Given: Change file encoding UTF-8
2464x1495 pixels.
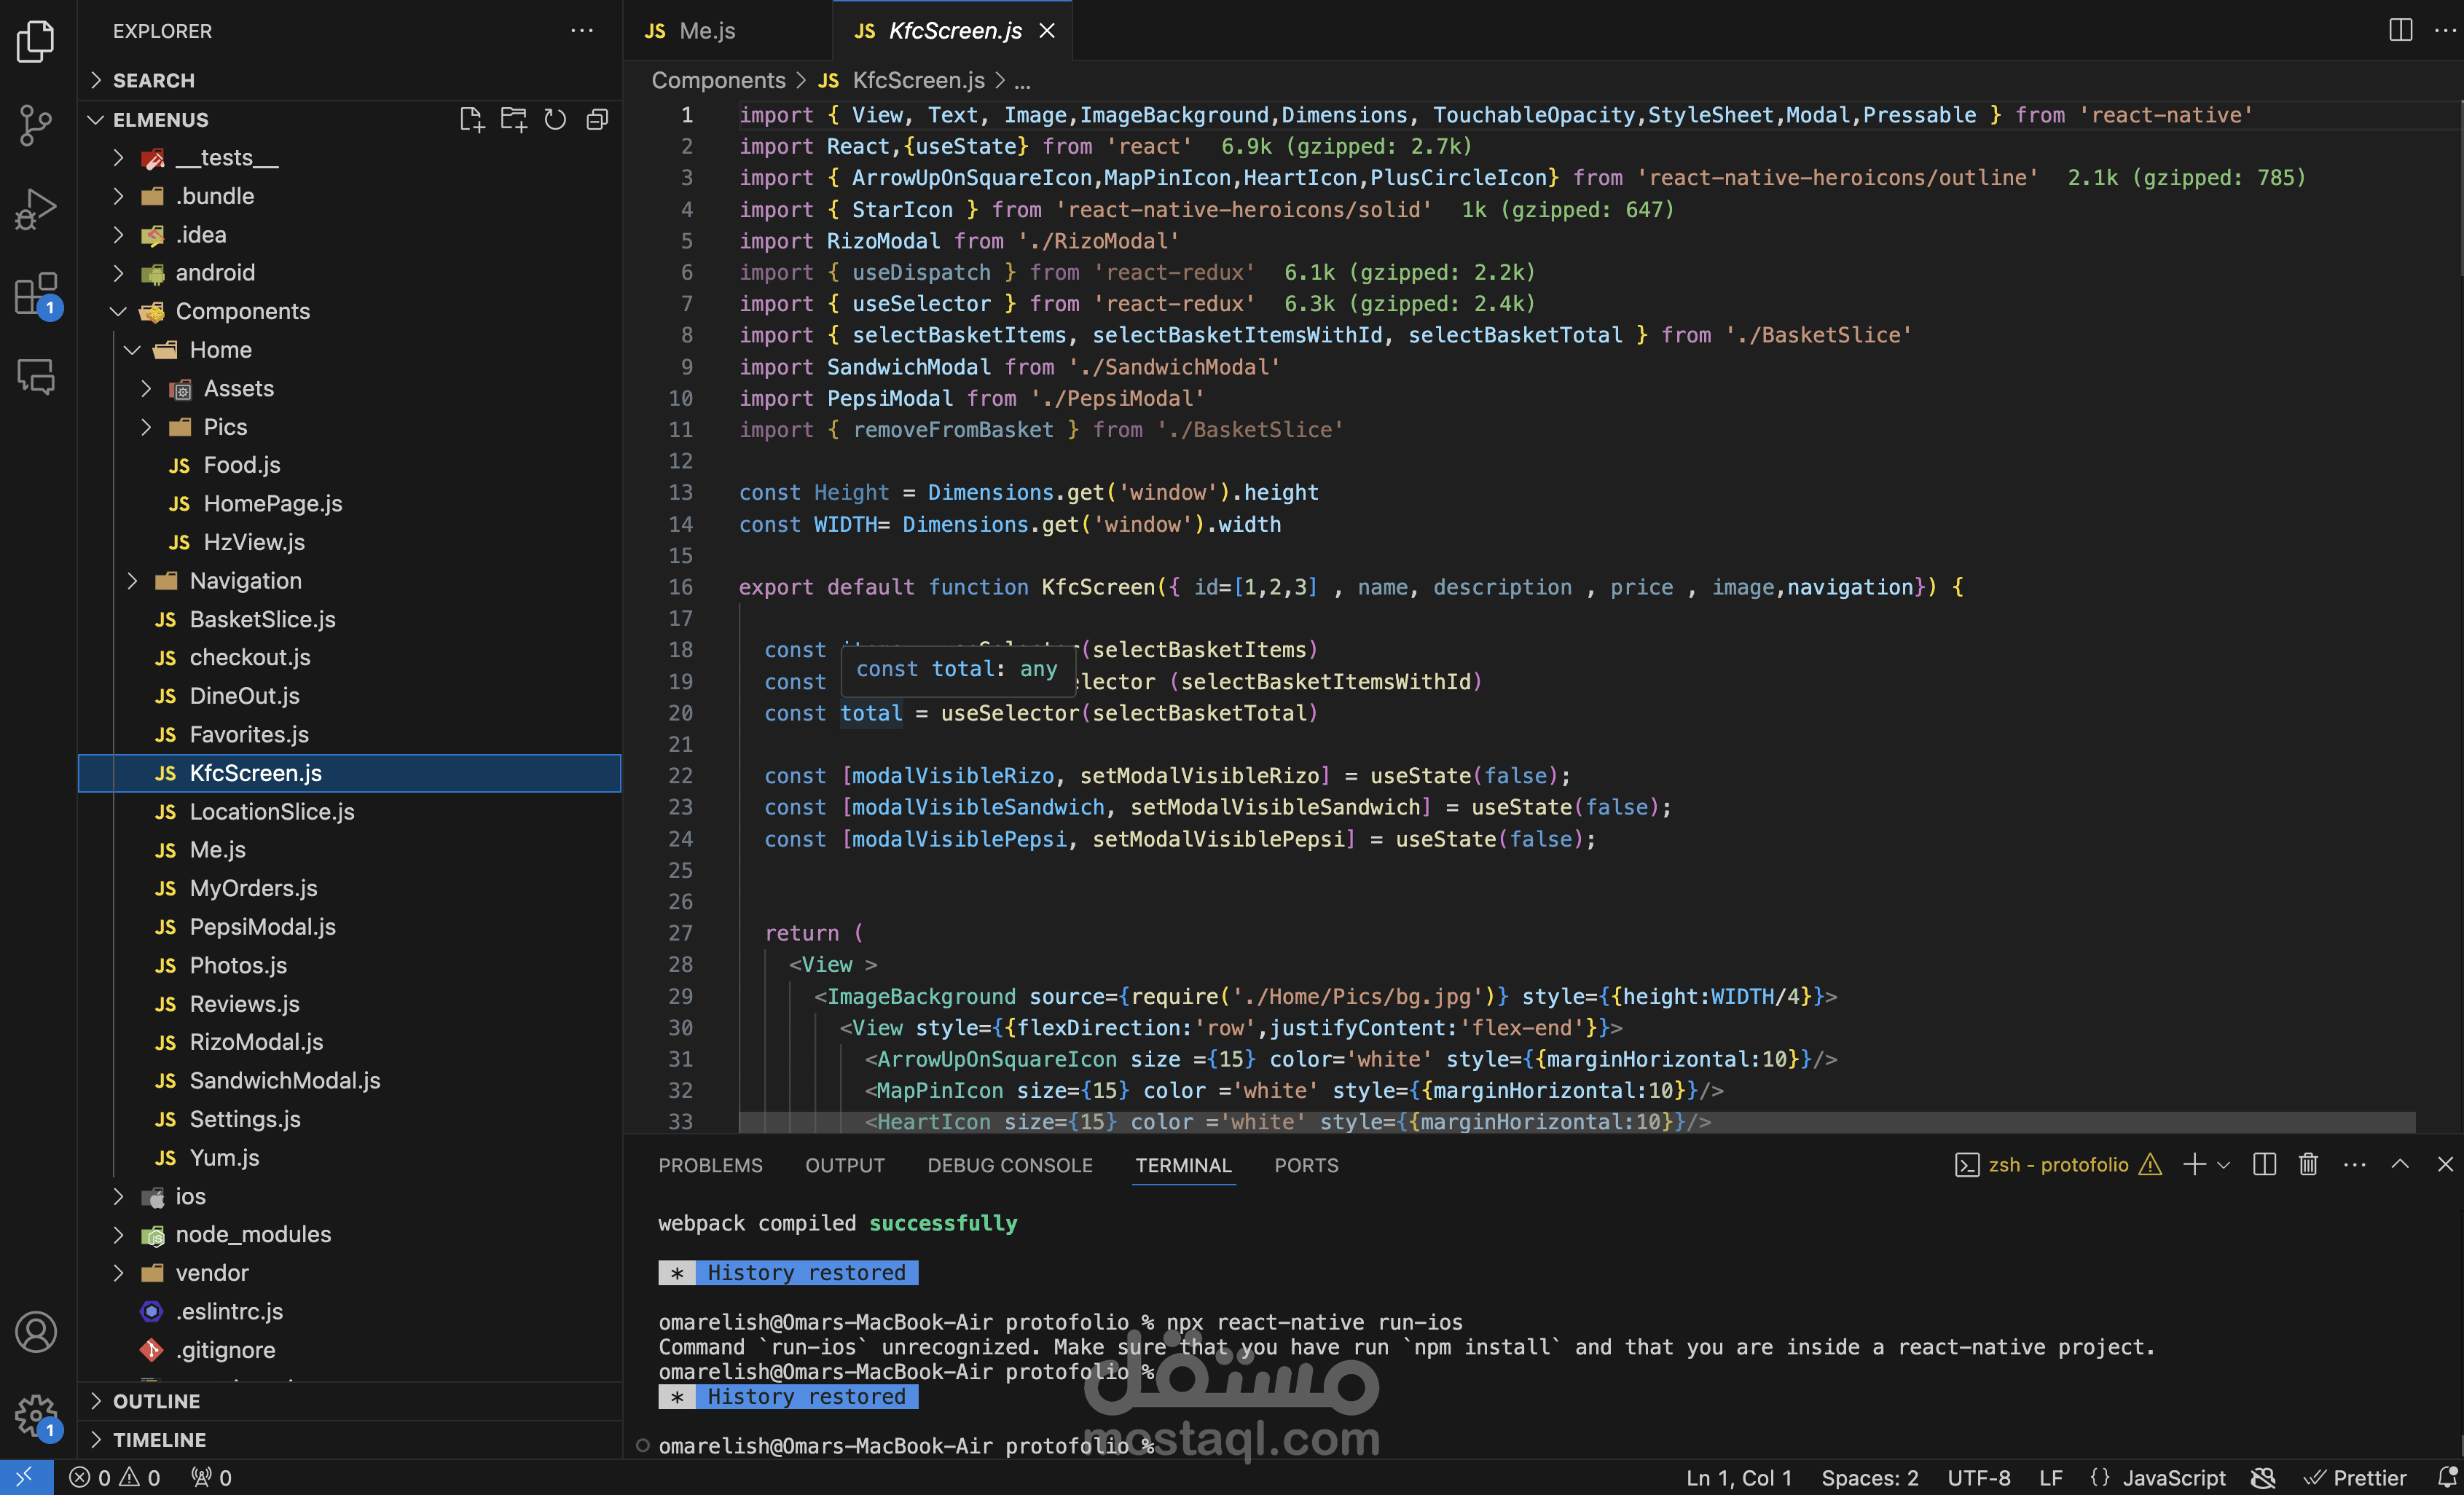Looking at the screenshot, I should pos(1979,1477).
